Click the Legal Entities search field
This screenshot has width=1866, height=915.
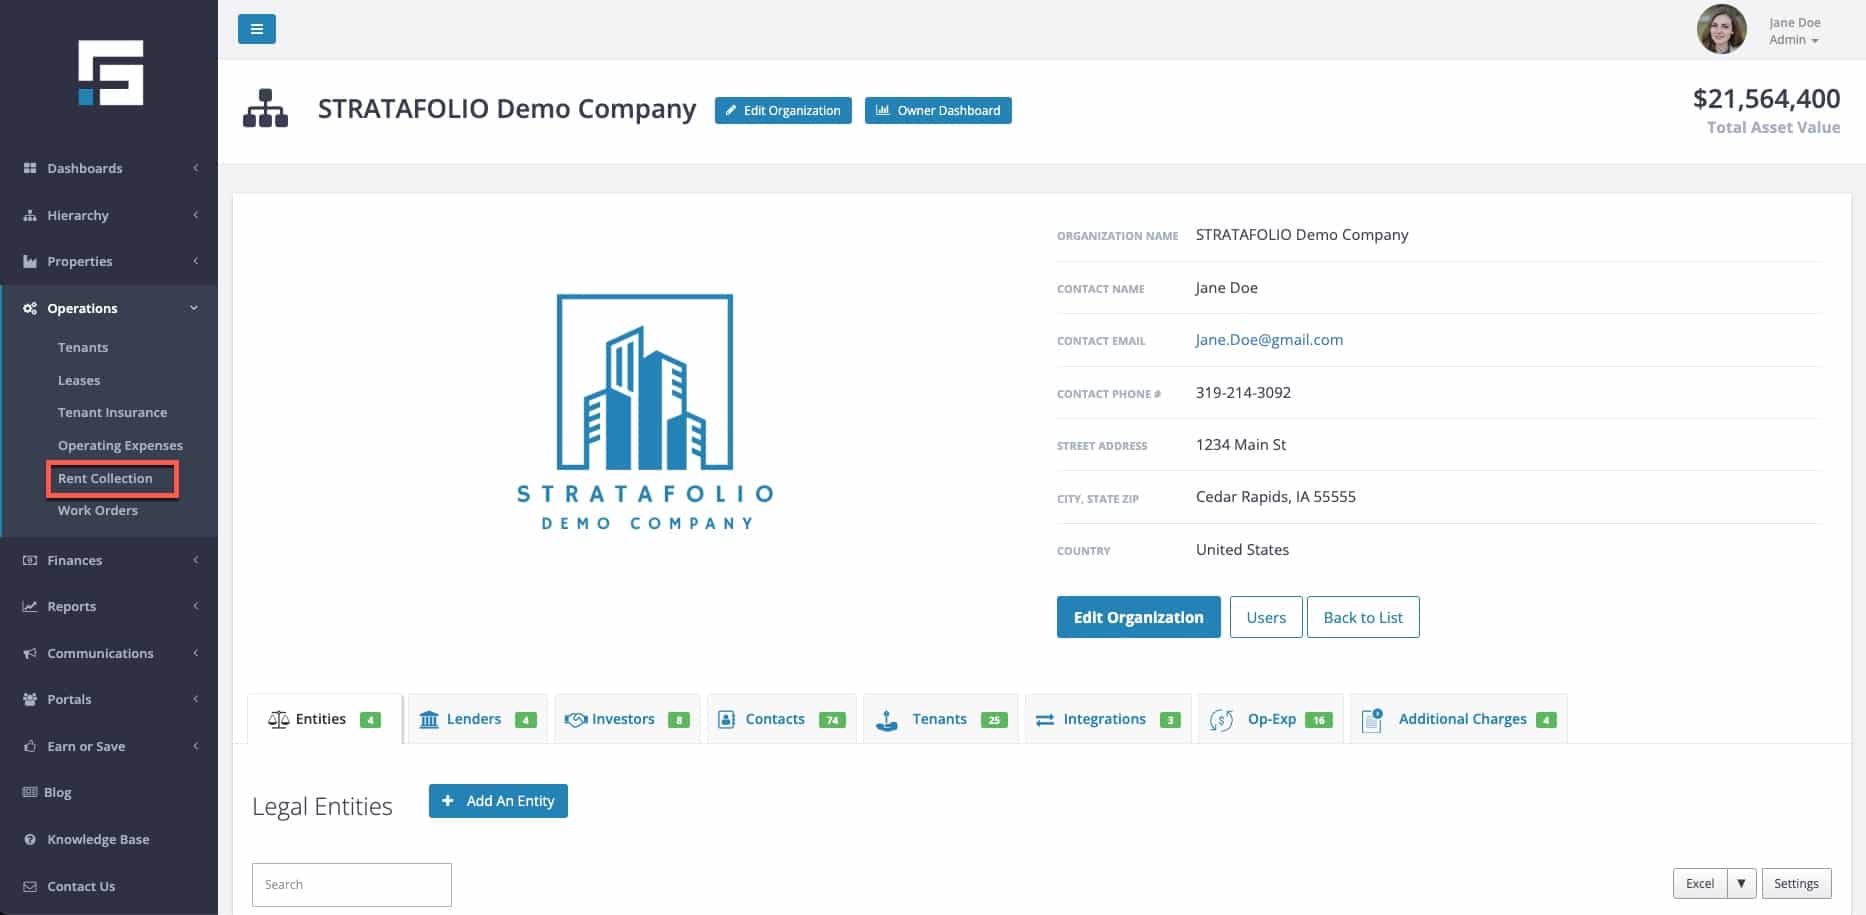(x=351, y=885)
